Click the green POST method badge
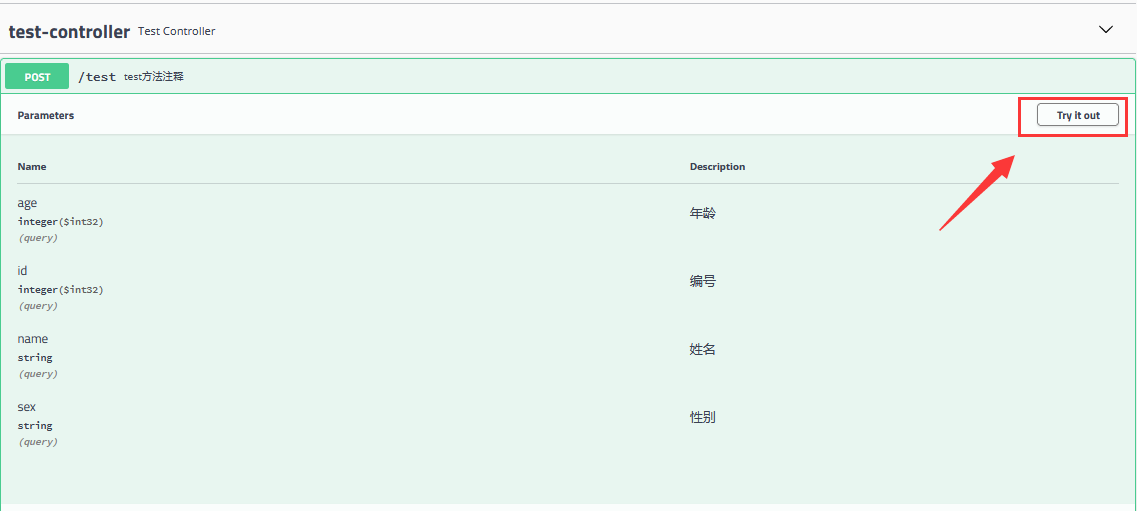Viewport: 1137px width, 511px height. point(37,76)
